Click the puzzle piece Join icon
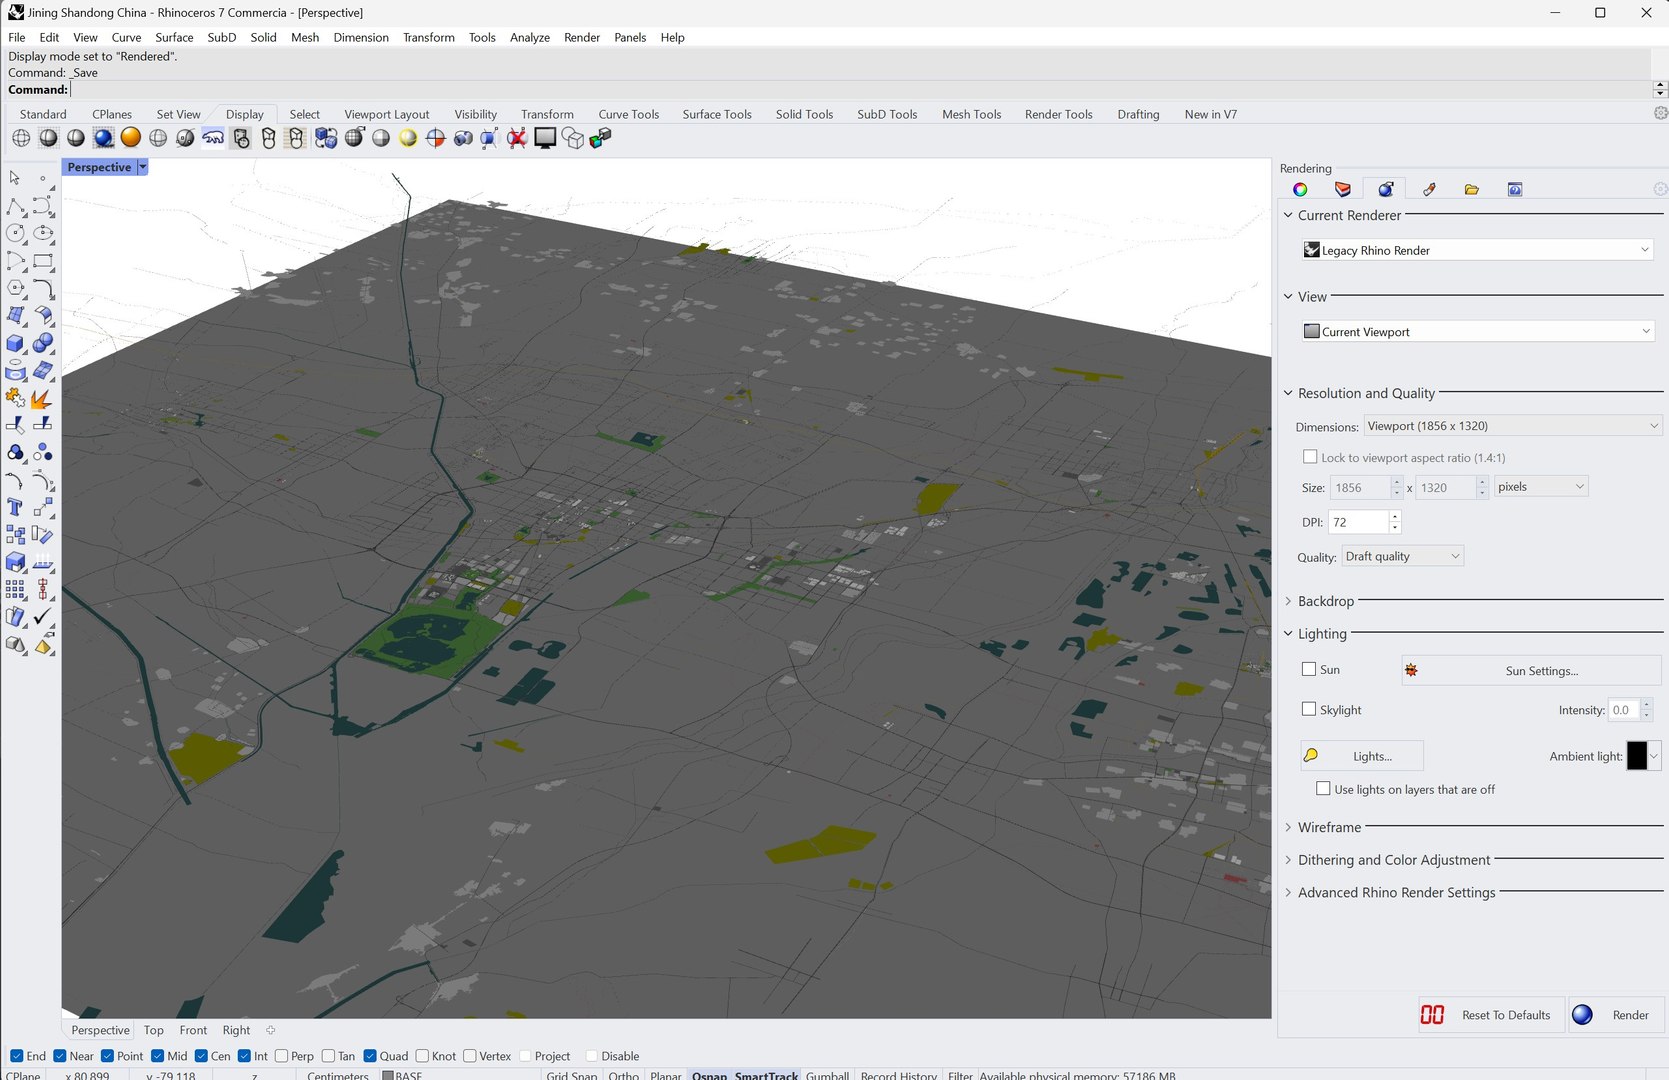The width and height of the screenshot is (1669, 1080). (x=15, y=398)
